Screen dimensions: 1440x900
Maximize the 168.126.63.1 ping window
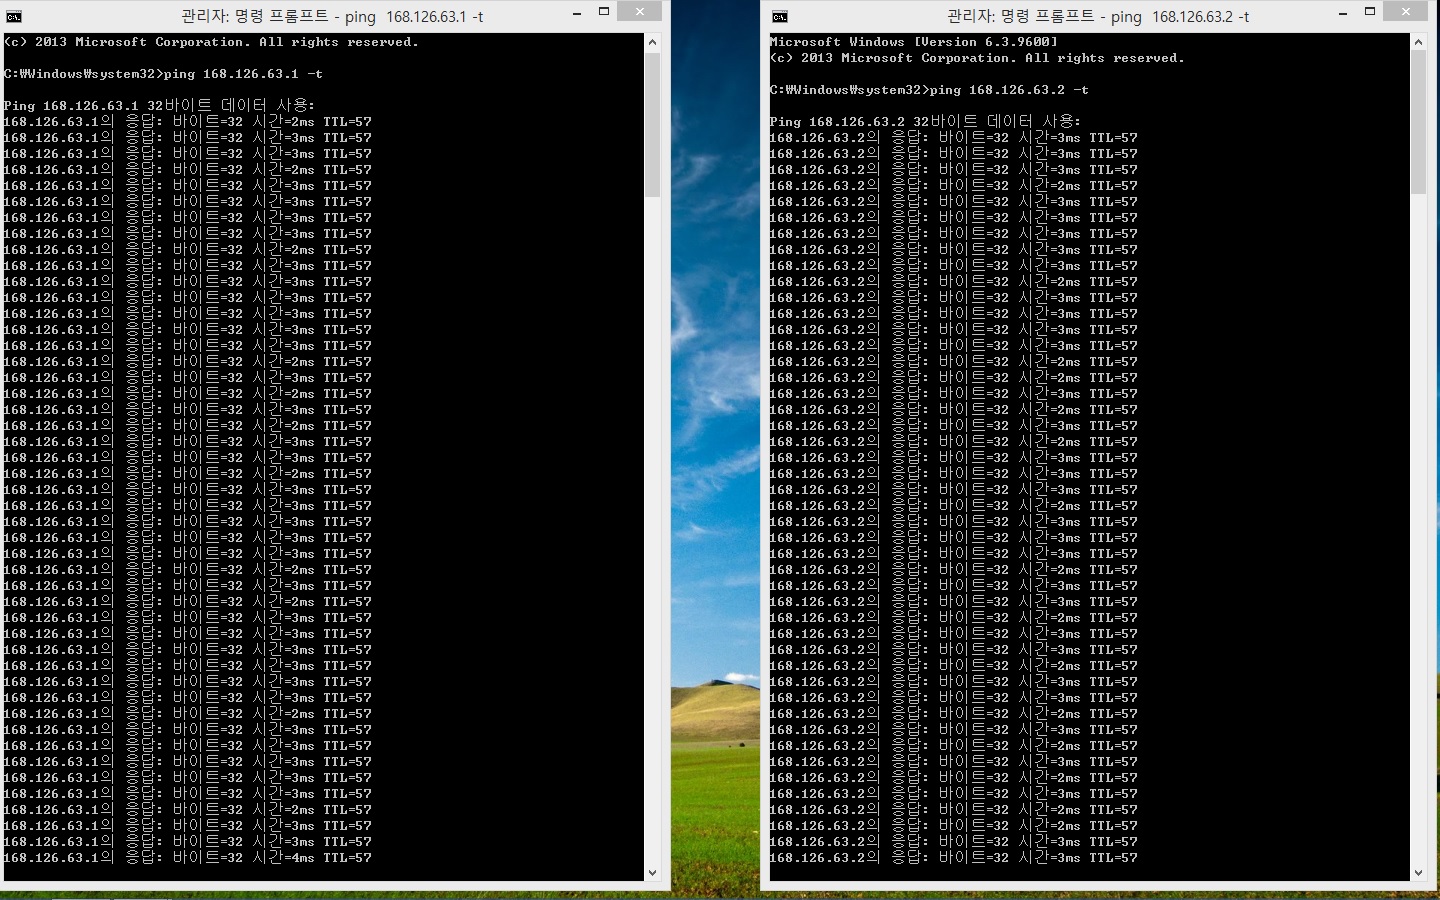click(604, 12)
